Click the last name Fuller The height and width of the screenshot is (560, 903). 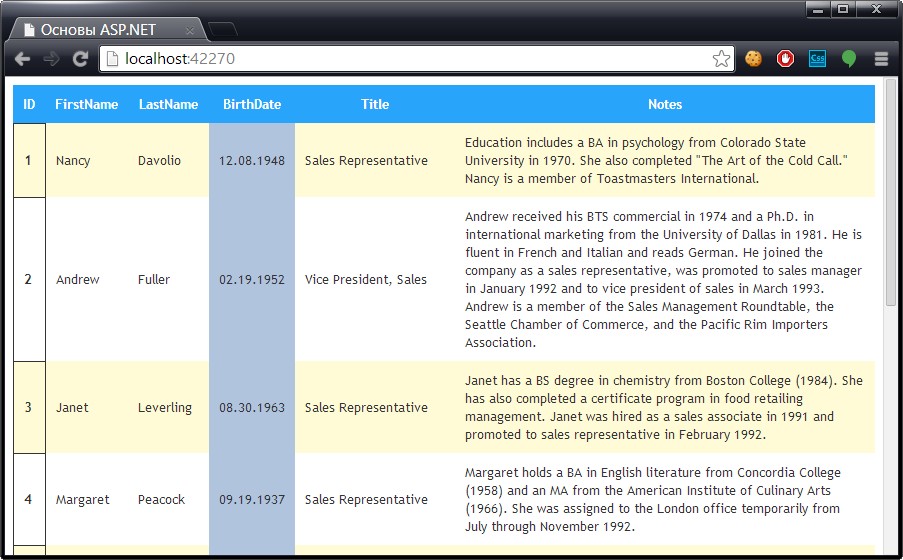(x=154, y=279)
